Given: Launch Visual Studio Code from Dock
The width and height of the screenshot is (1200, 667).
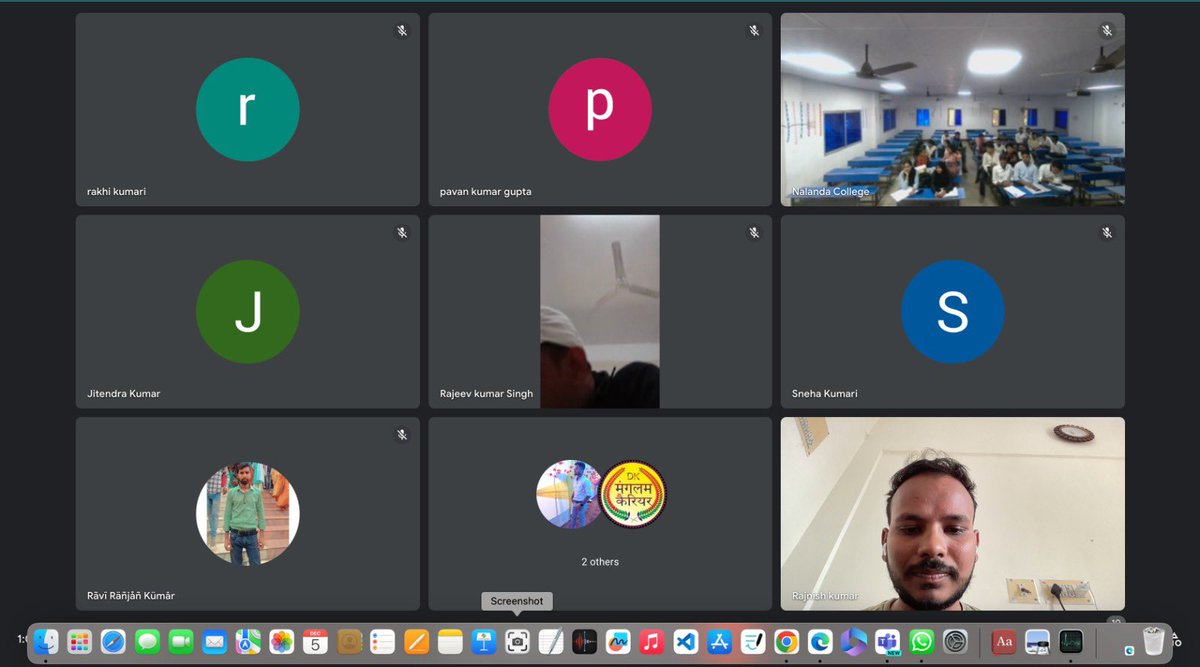Looking at the screenshot, I should point(685,641).
